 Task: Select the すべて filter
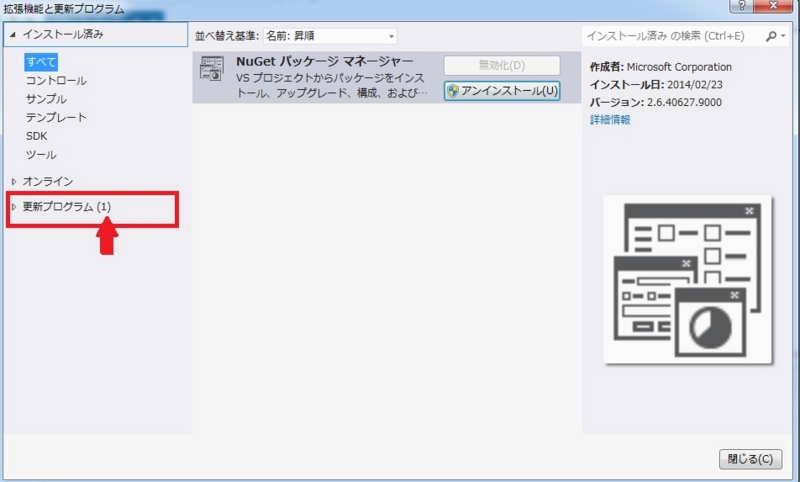41,62
